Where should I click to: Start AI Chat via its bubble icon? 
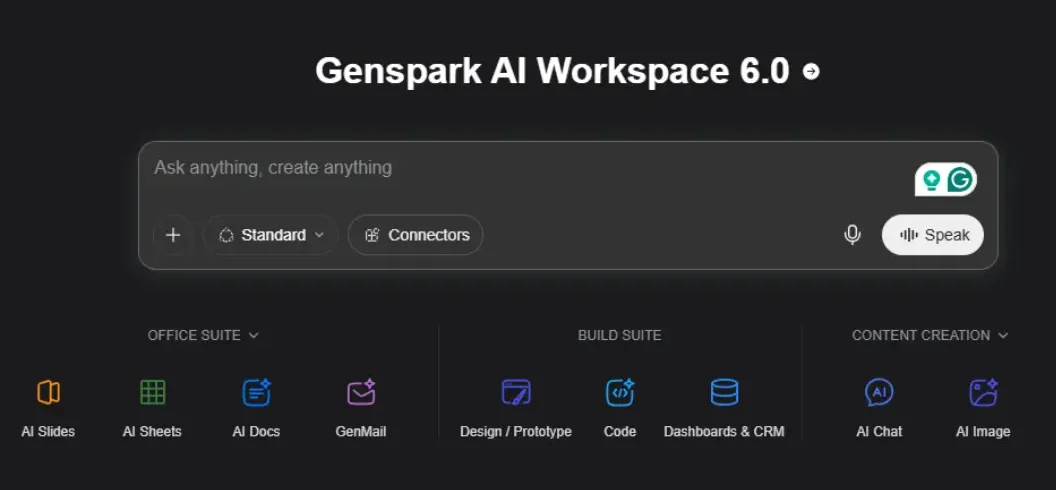tap(879, 392)
